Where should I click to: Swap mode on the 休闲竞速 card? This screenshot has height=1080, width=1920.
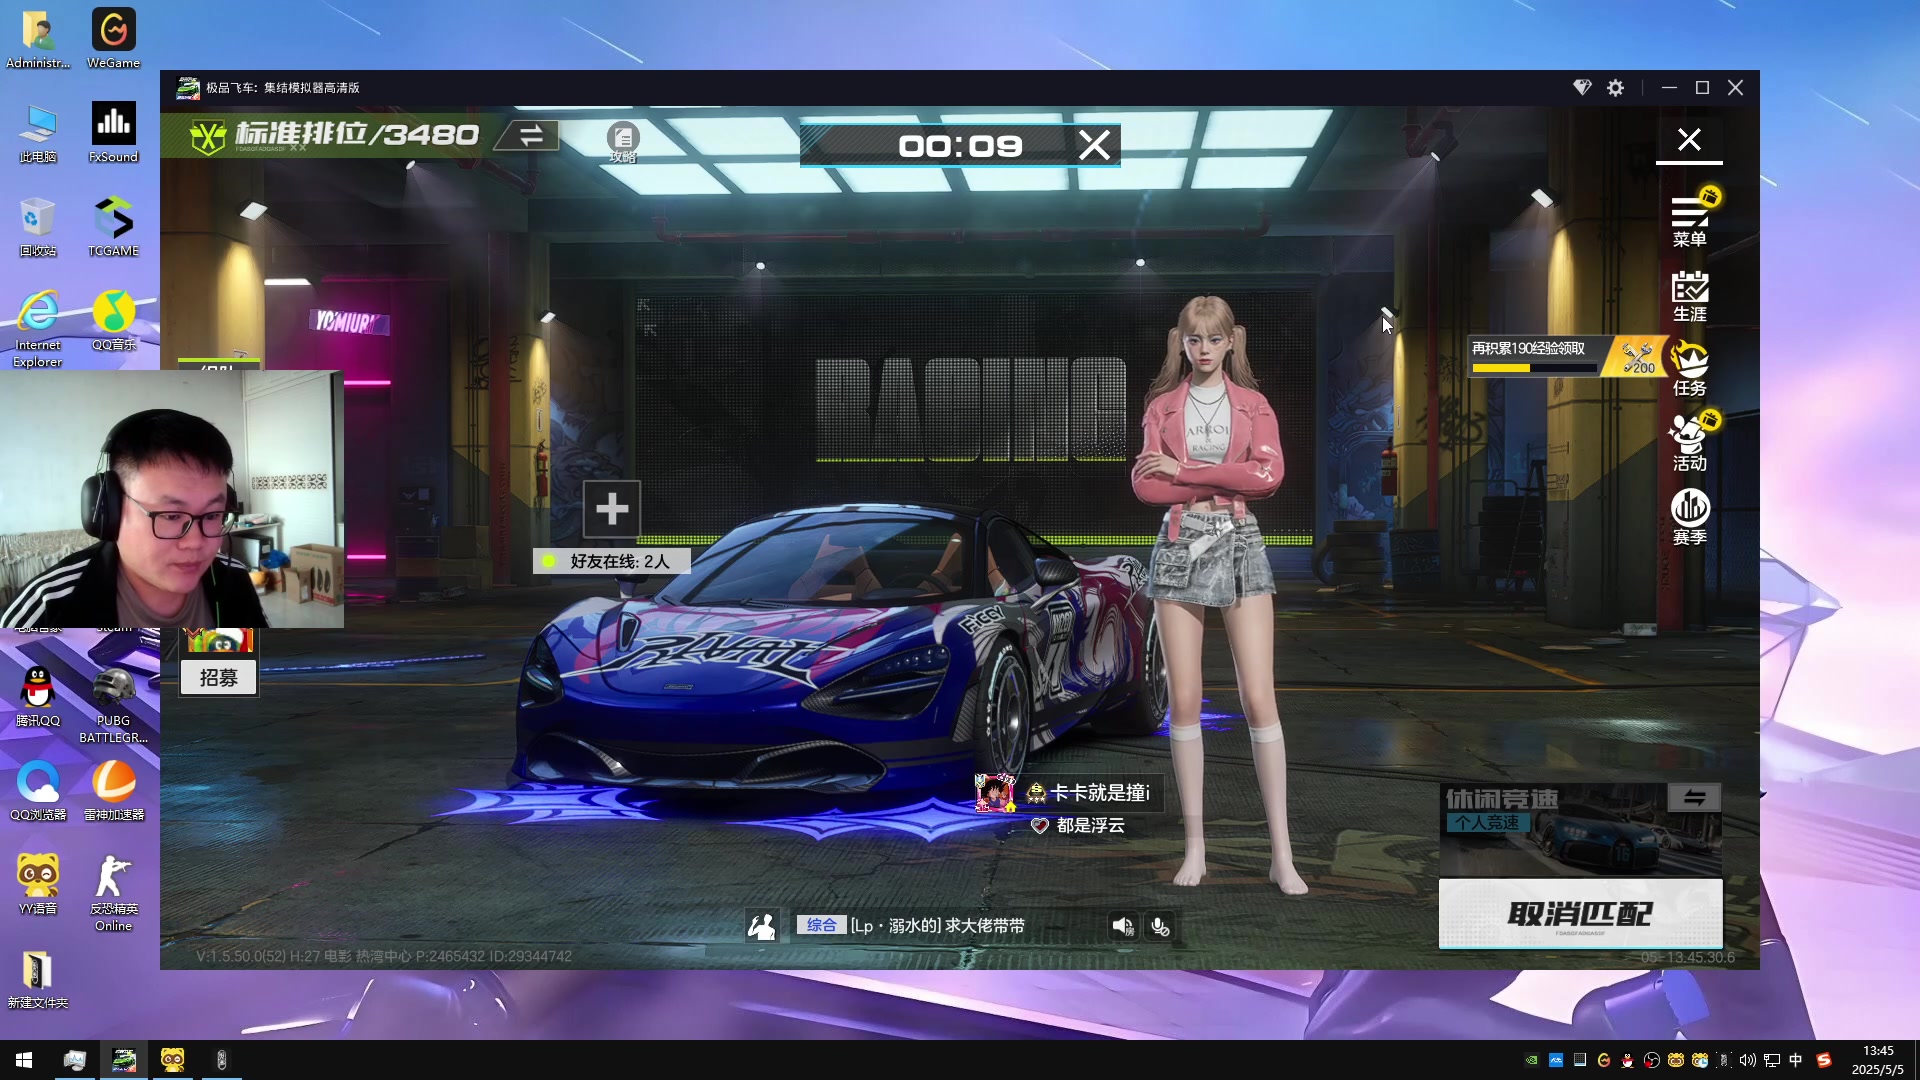point(1694,798)
